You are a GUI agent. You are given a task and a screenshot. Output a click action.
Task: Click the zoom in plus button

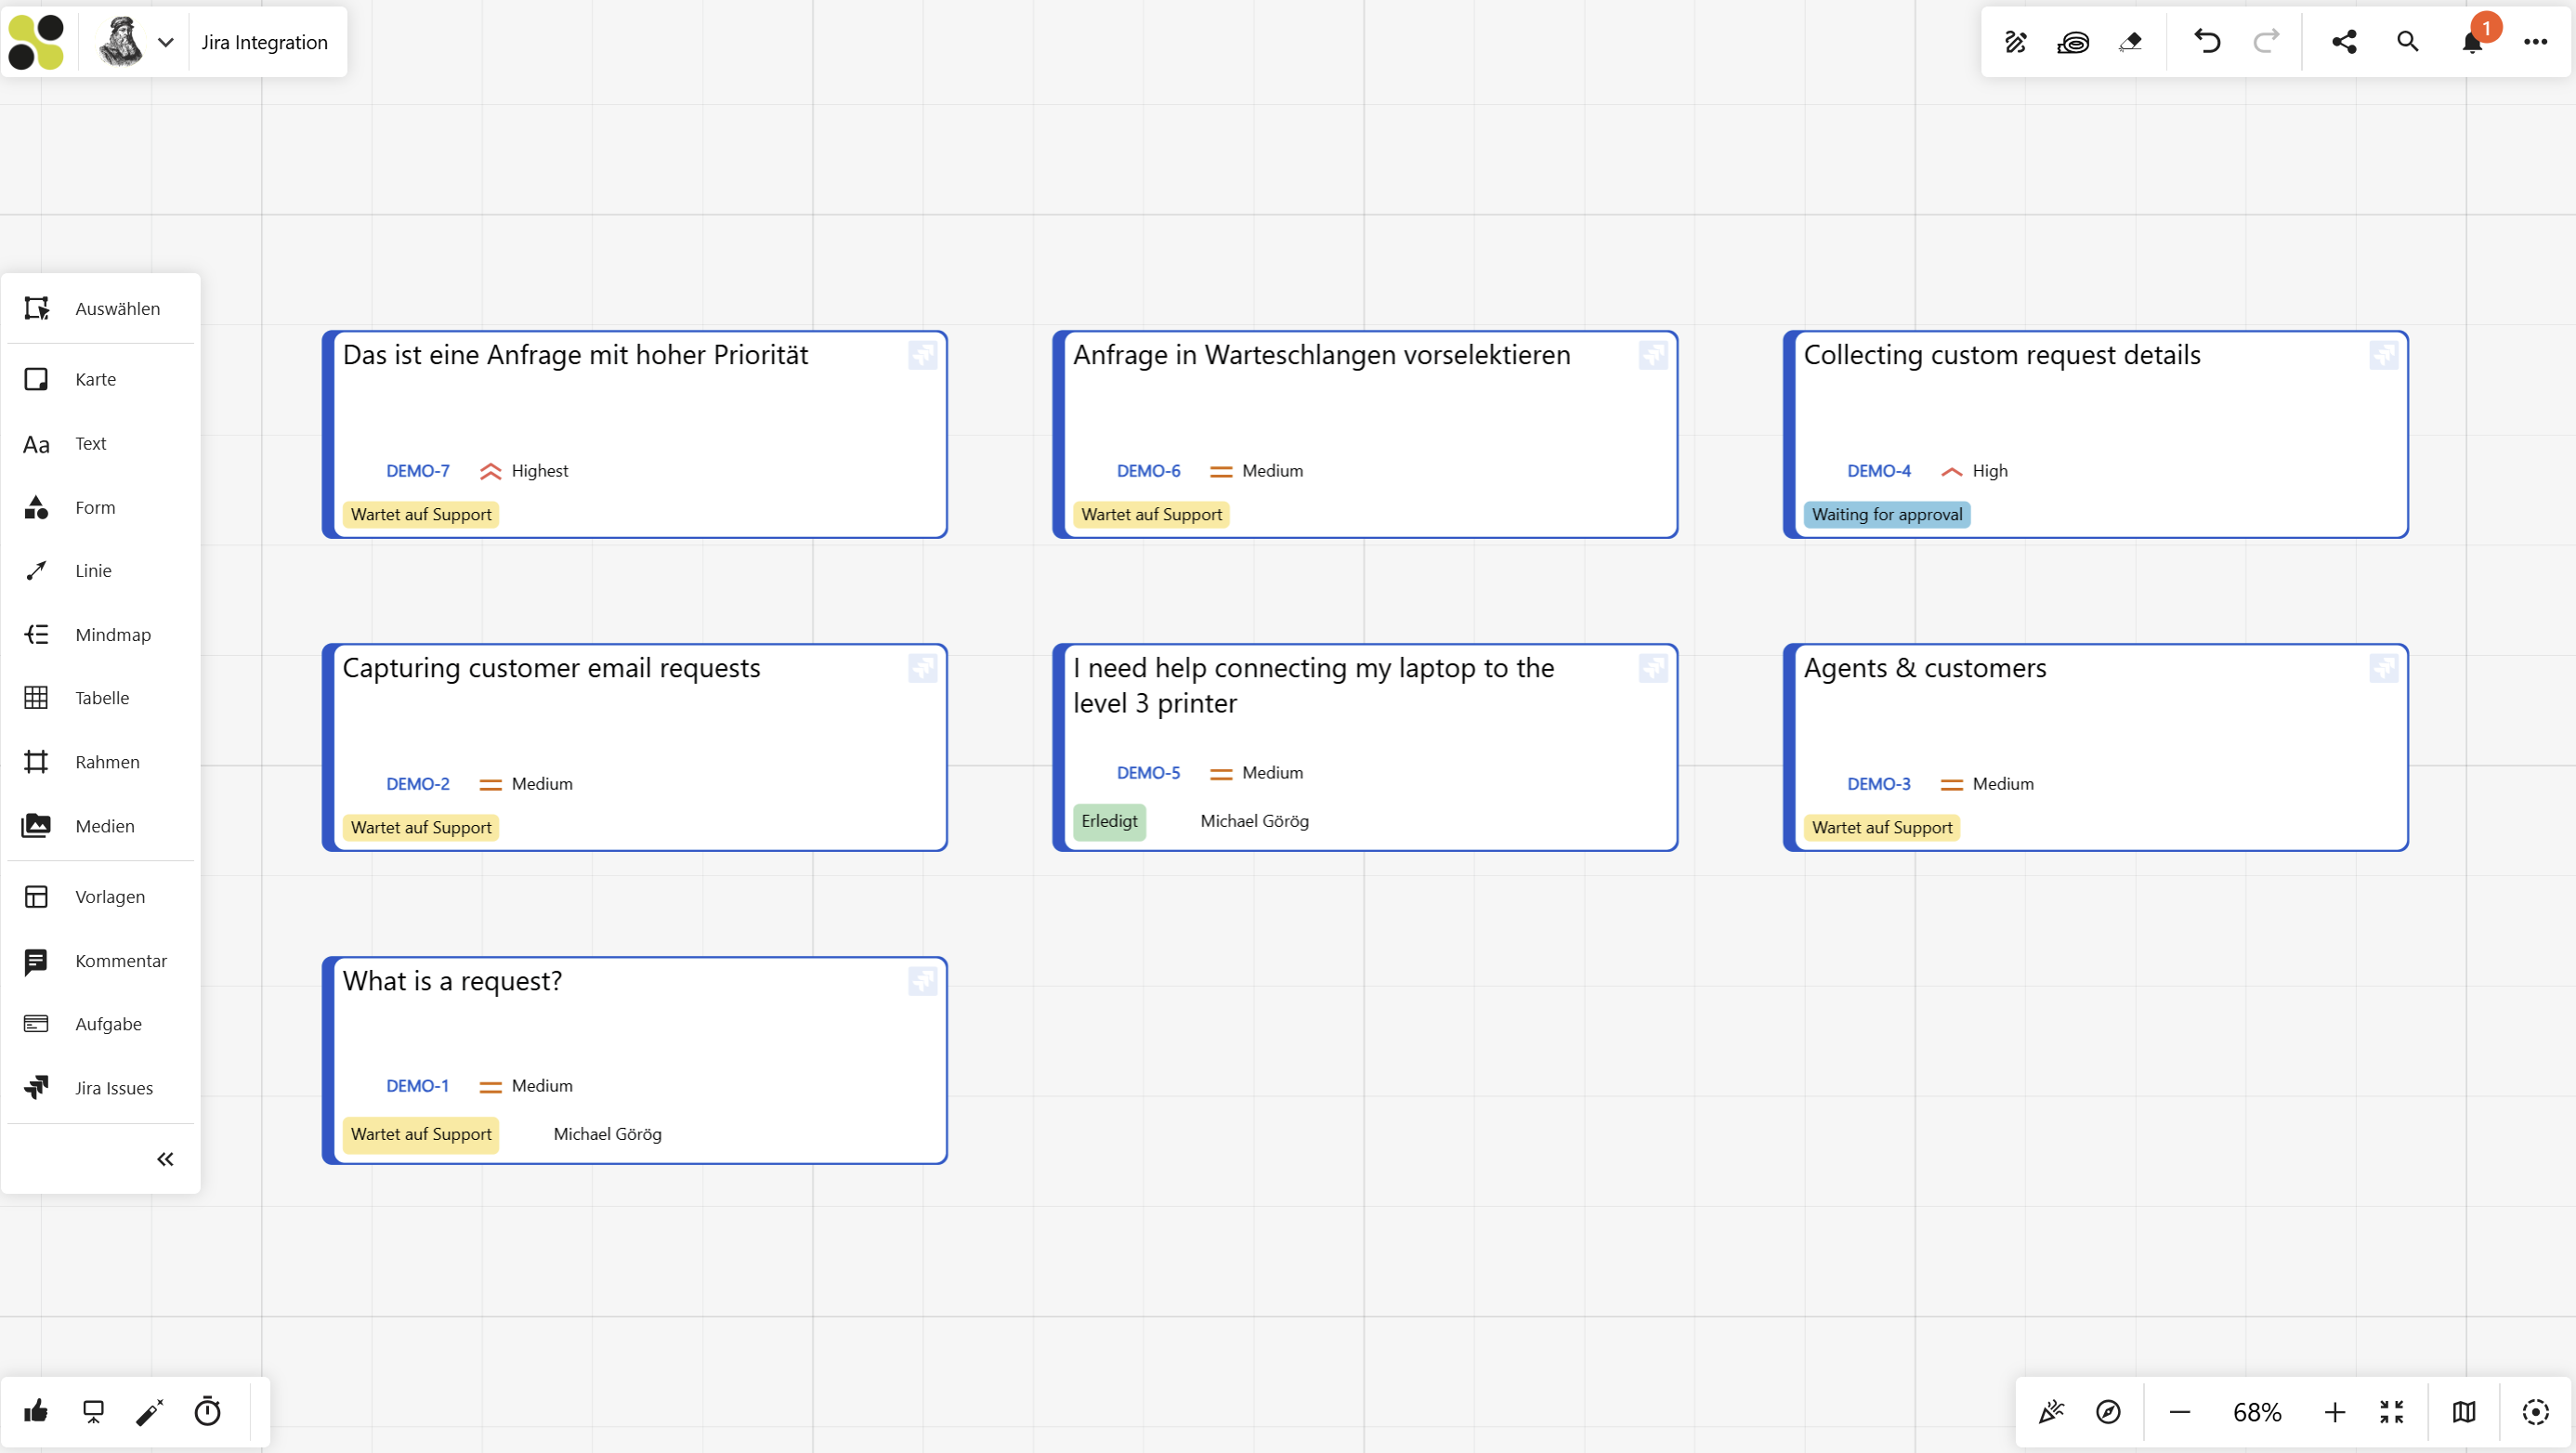coord(2334,1411)
